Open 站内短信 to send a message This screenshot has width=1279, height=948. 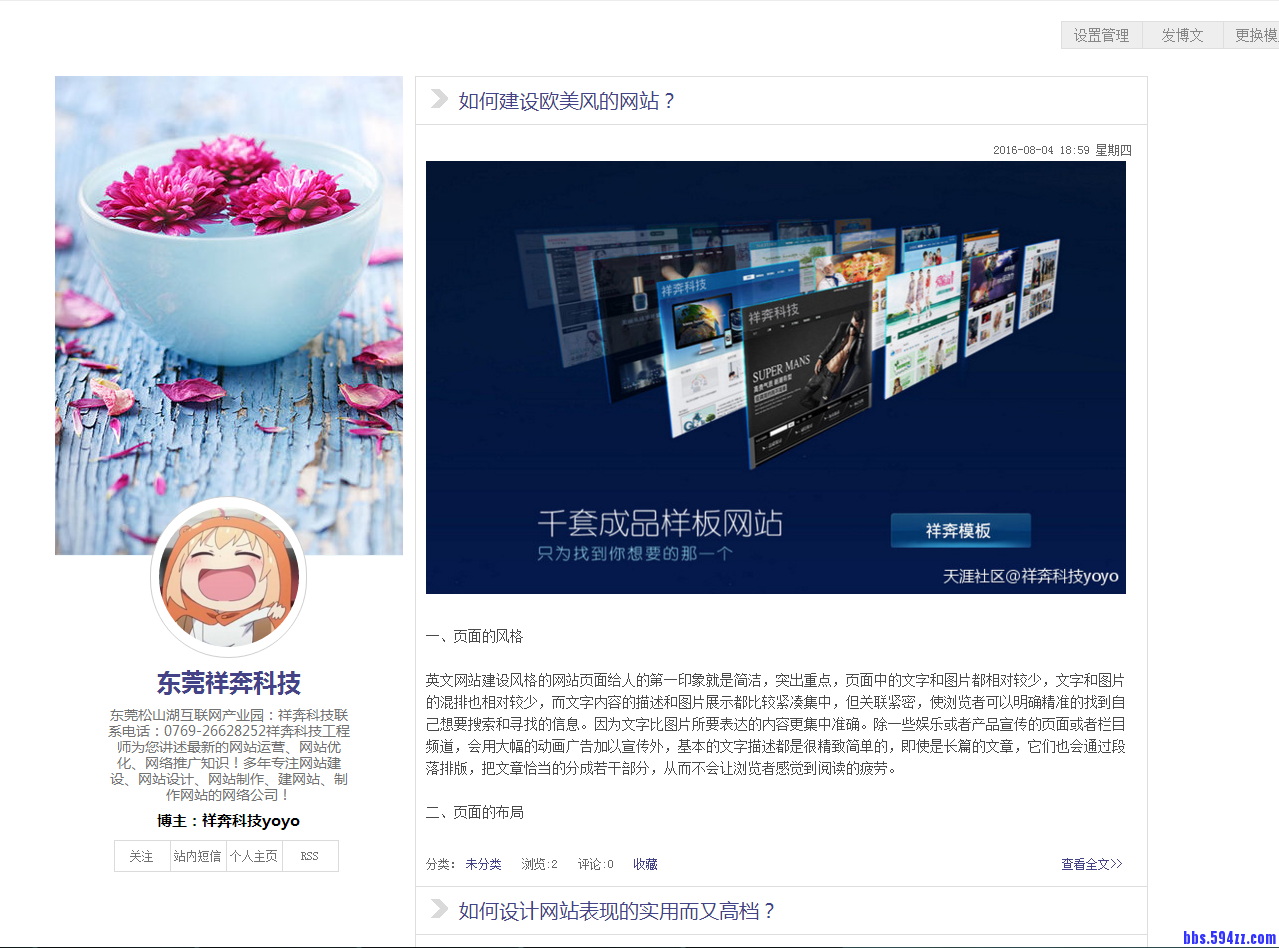pos(198,856)
